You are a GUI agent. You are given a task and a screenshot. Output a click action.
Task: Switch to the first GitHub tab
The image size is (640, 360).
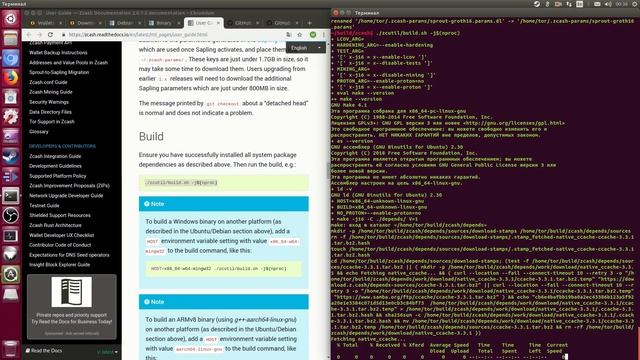click(x=242, y=23)
